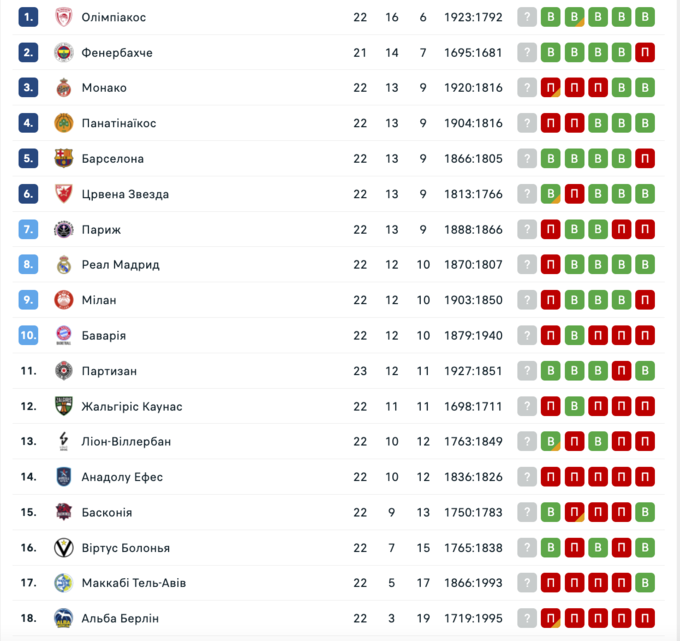Open the Віртус Болонья logo

[x=63, y=548]
